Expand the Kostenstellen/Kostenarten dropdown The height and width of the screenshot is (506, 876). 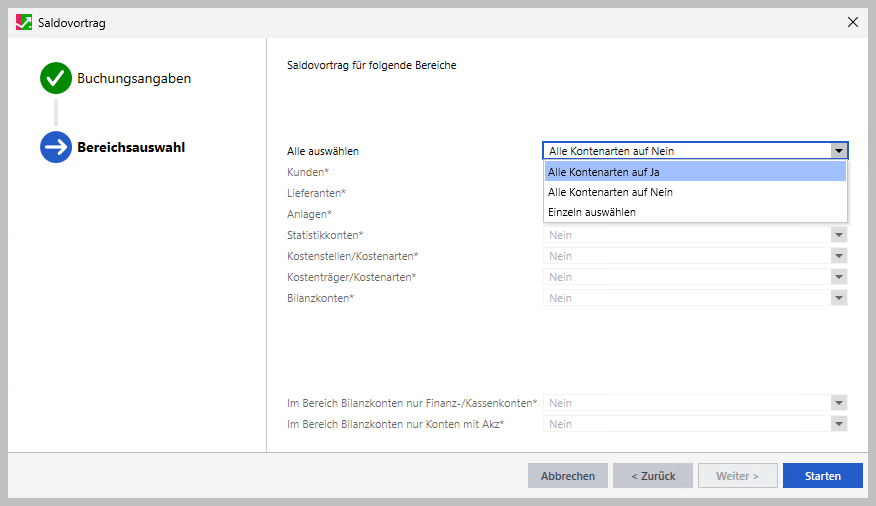839,256
